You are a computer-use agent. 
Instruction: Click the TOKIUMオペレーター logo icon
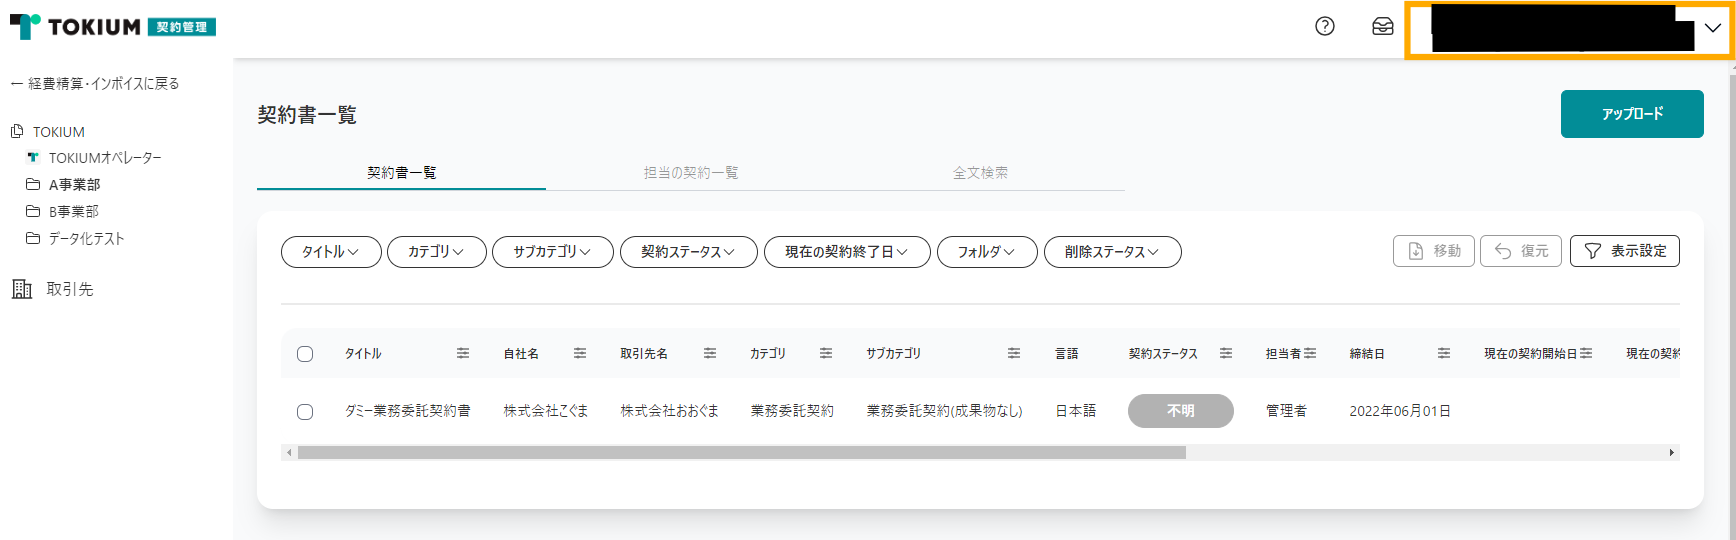click(x=33, y=157)
